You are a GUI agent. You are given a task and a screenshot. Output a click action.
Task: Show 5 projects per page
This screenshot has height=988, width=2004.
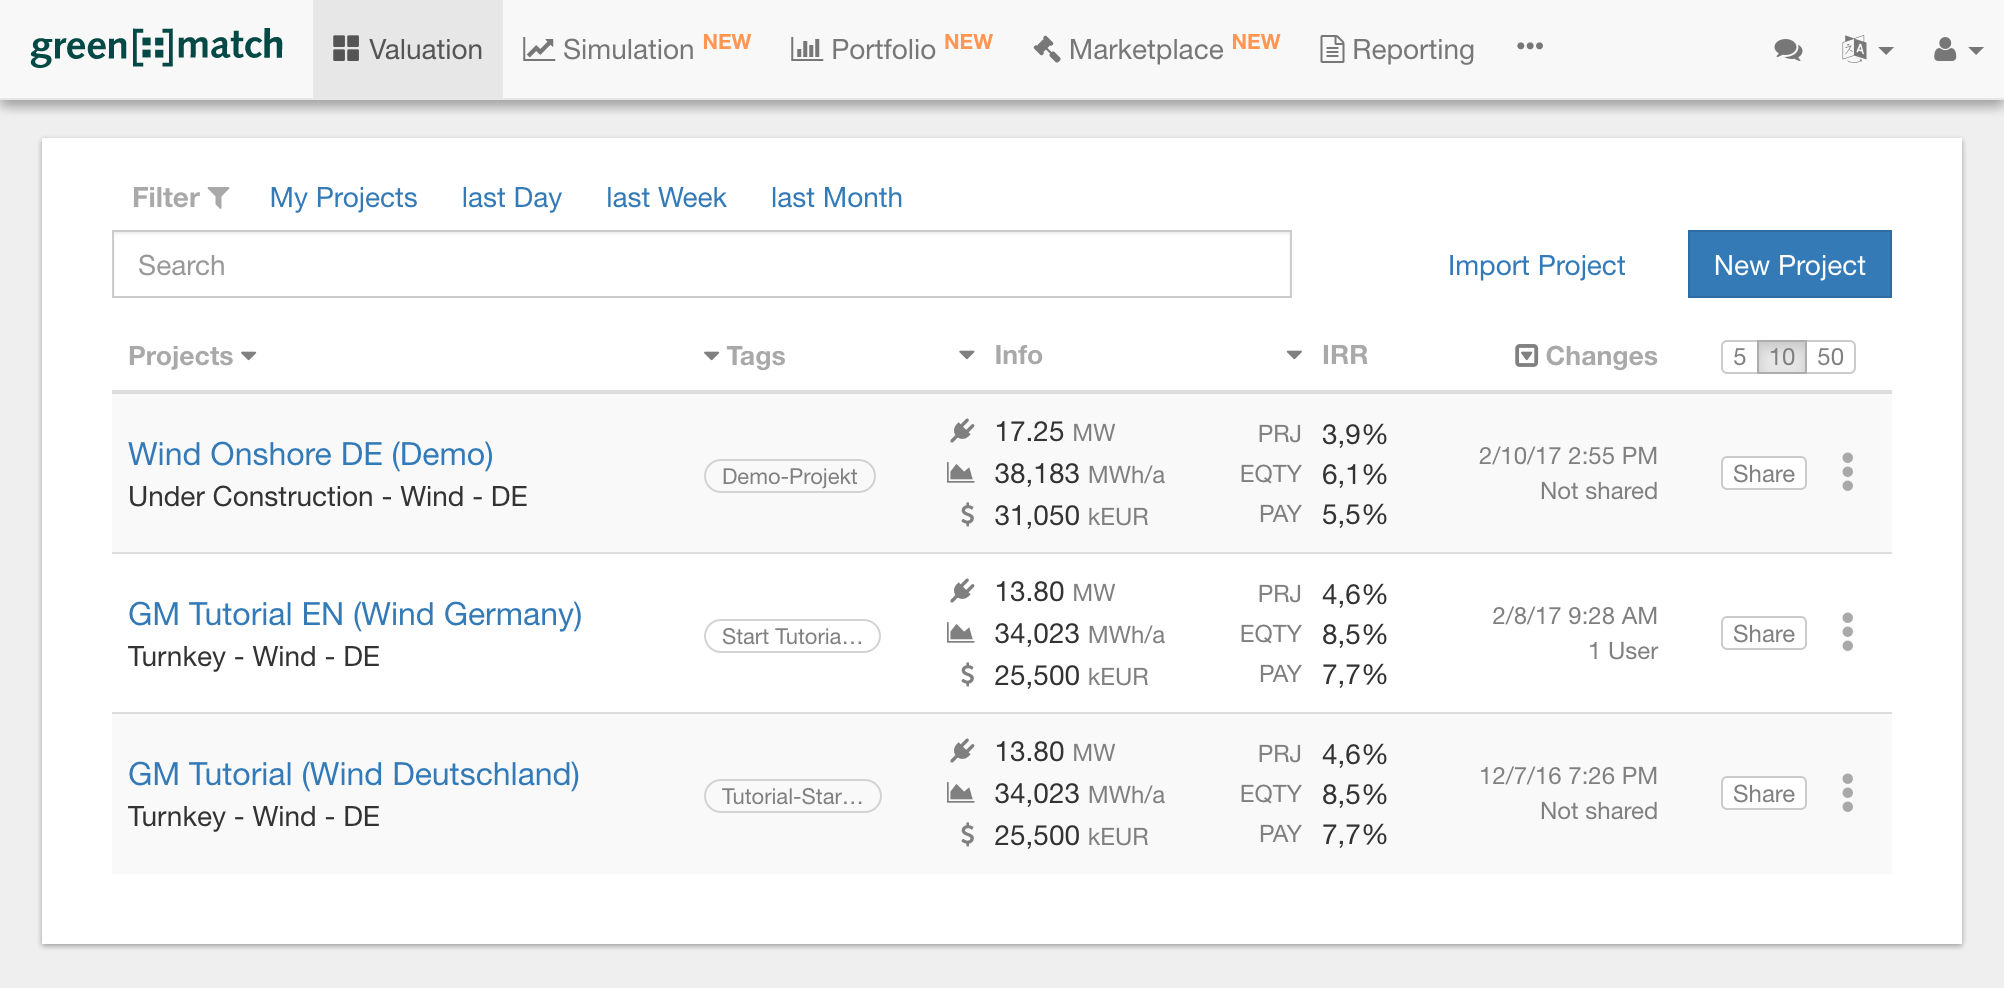pos(1740,357)
